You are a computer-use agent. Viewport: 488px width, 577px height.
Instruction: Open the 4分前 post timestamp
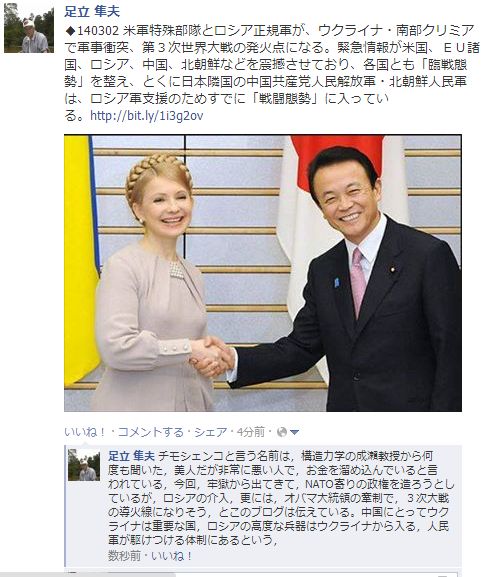(x=250, y=432)
